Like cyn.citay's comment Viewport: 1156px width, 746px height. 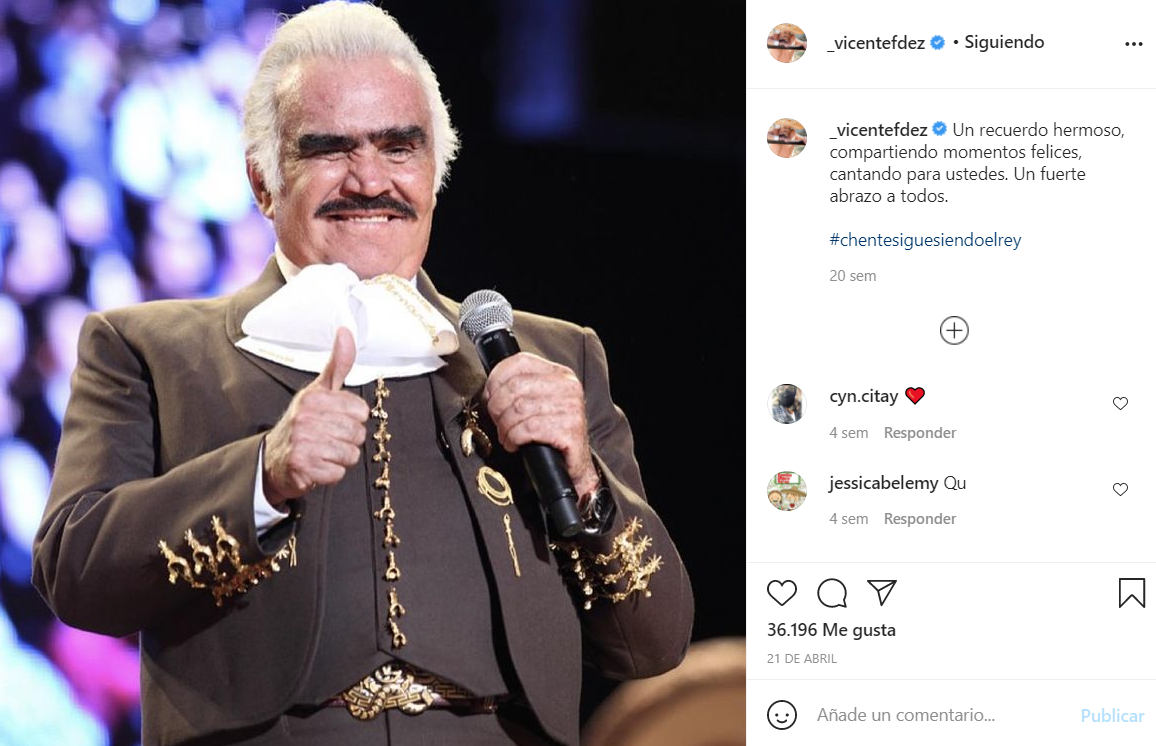(x=1120, y=403)
